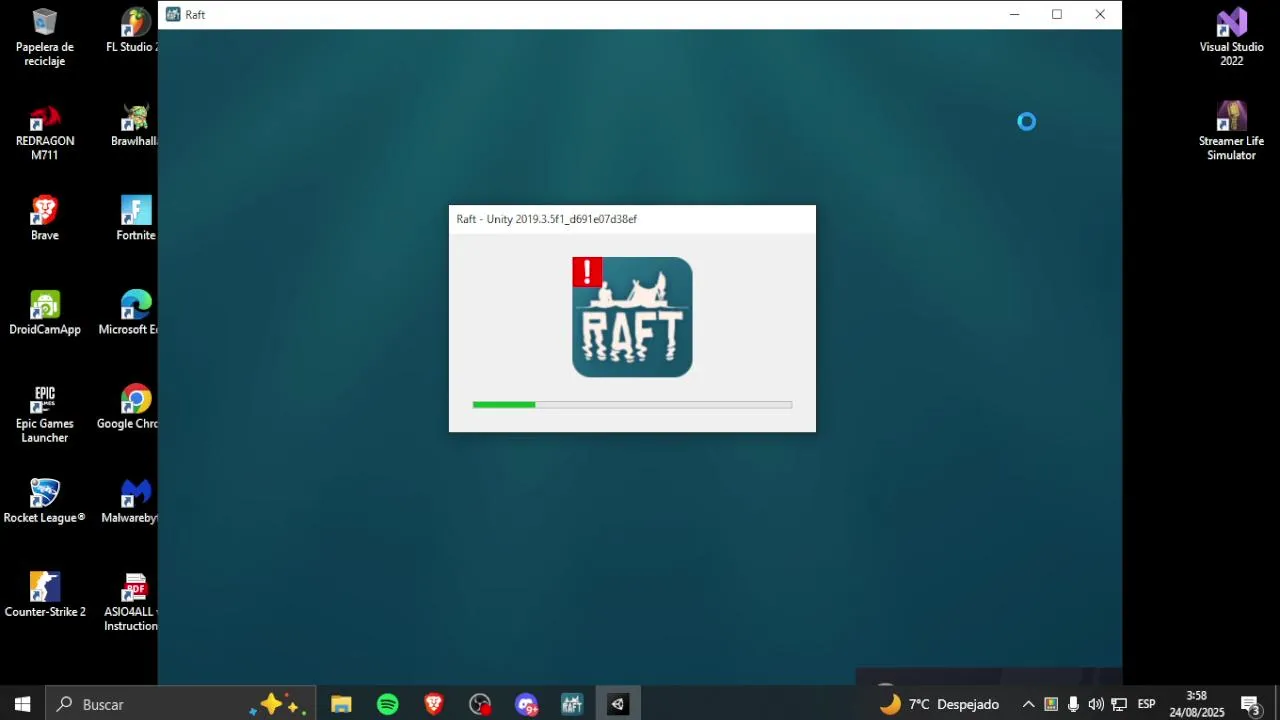This screenshot has width=1280, height=720.
Task: Select the Unity taskbar icon
Action: coord(618,704)
